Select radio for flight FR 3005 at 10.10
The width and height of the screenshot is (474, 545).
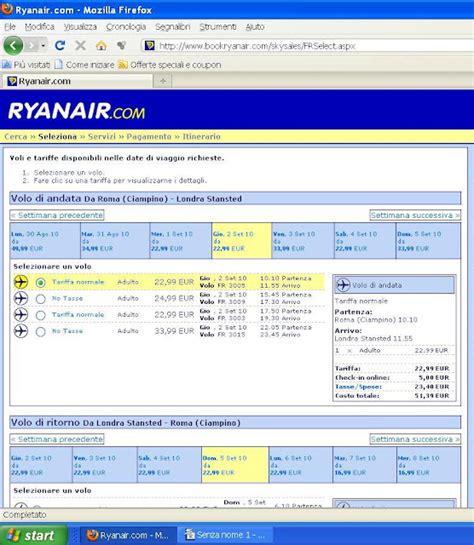tap(41, 282)
